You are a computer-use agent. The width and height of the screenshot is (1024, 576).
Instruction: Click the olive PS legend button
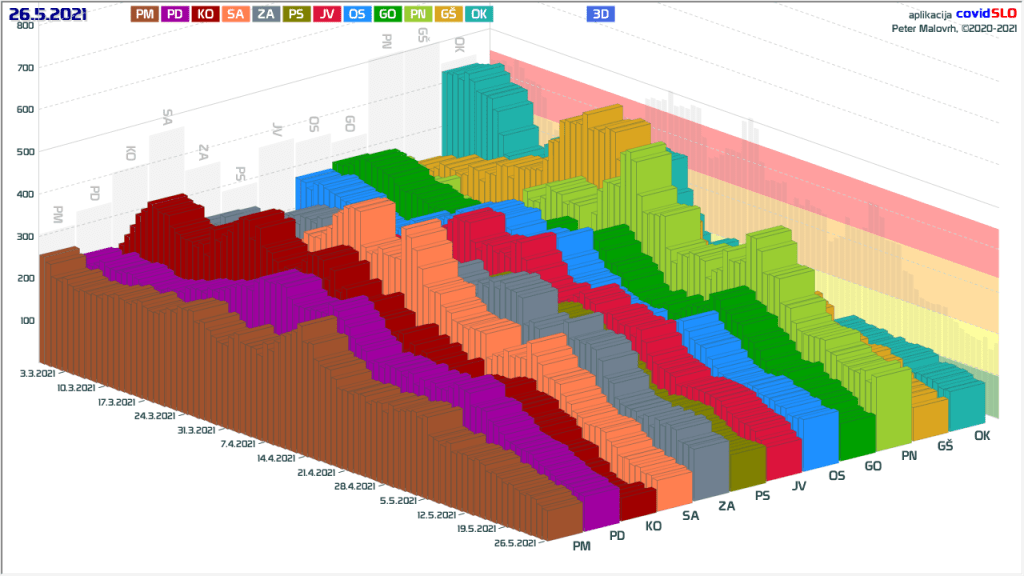pos(297,14)
